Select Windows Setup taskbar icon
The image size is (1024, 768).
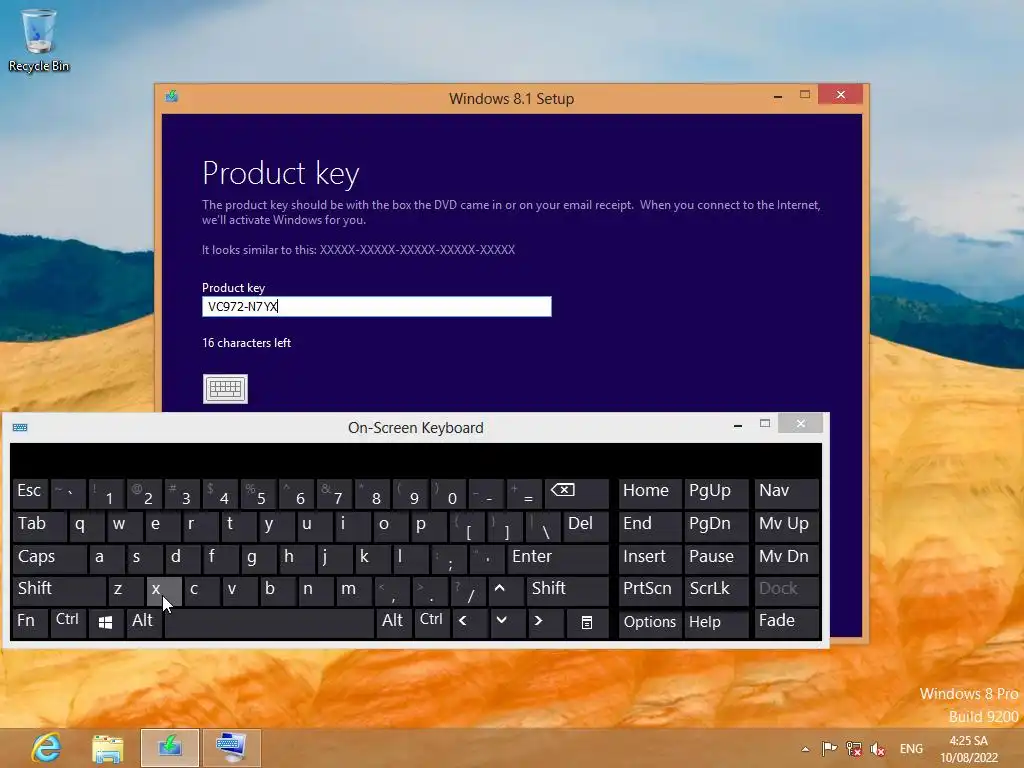tap(170, 748)
